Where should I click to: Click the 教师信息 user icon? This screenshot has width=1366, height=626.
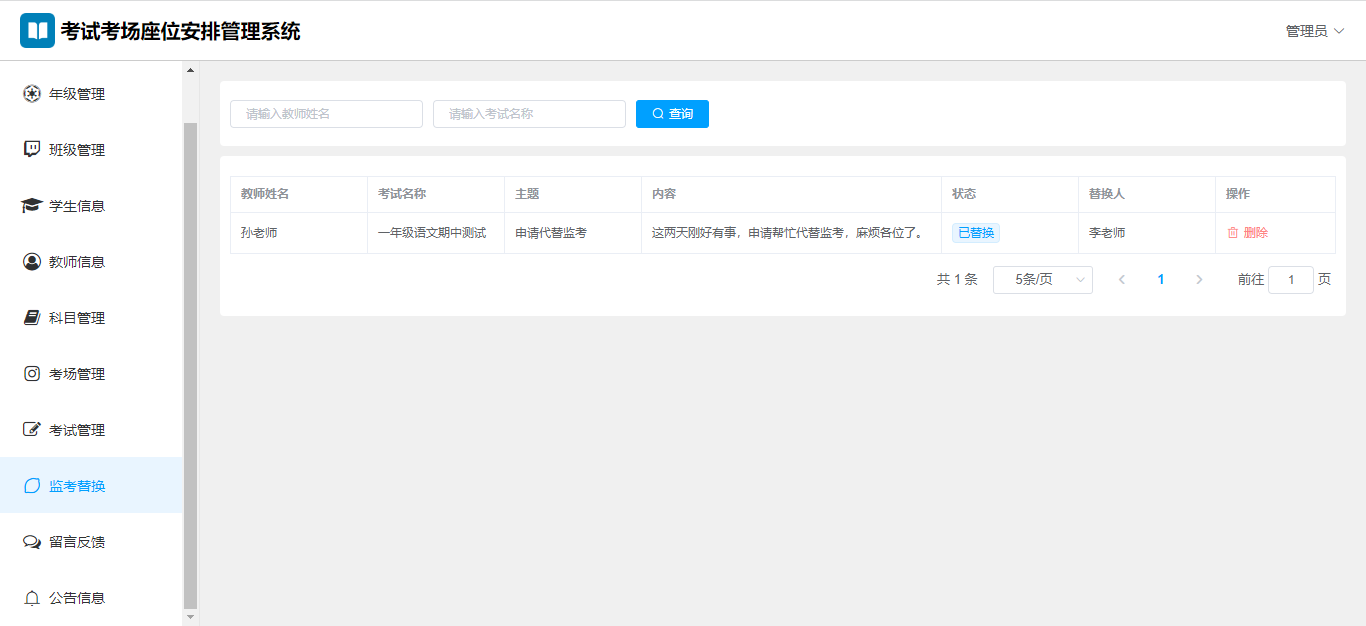click(32, 262)
